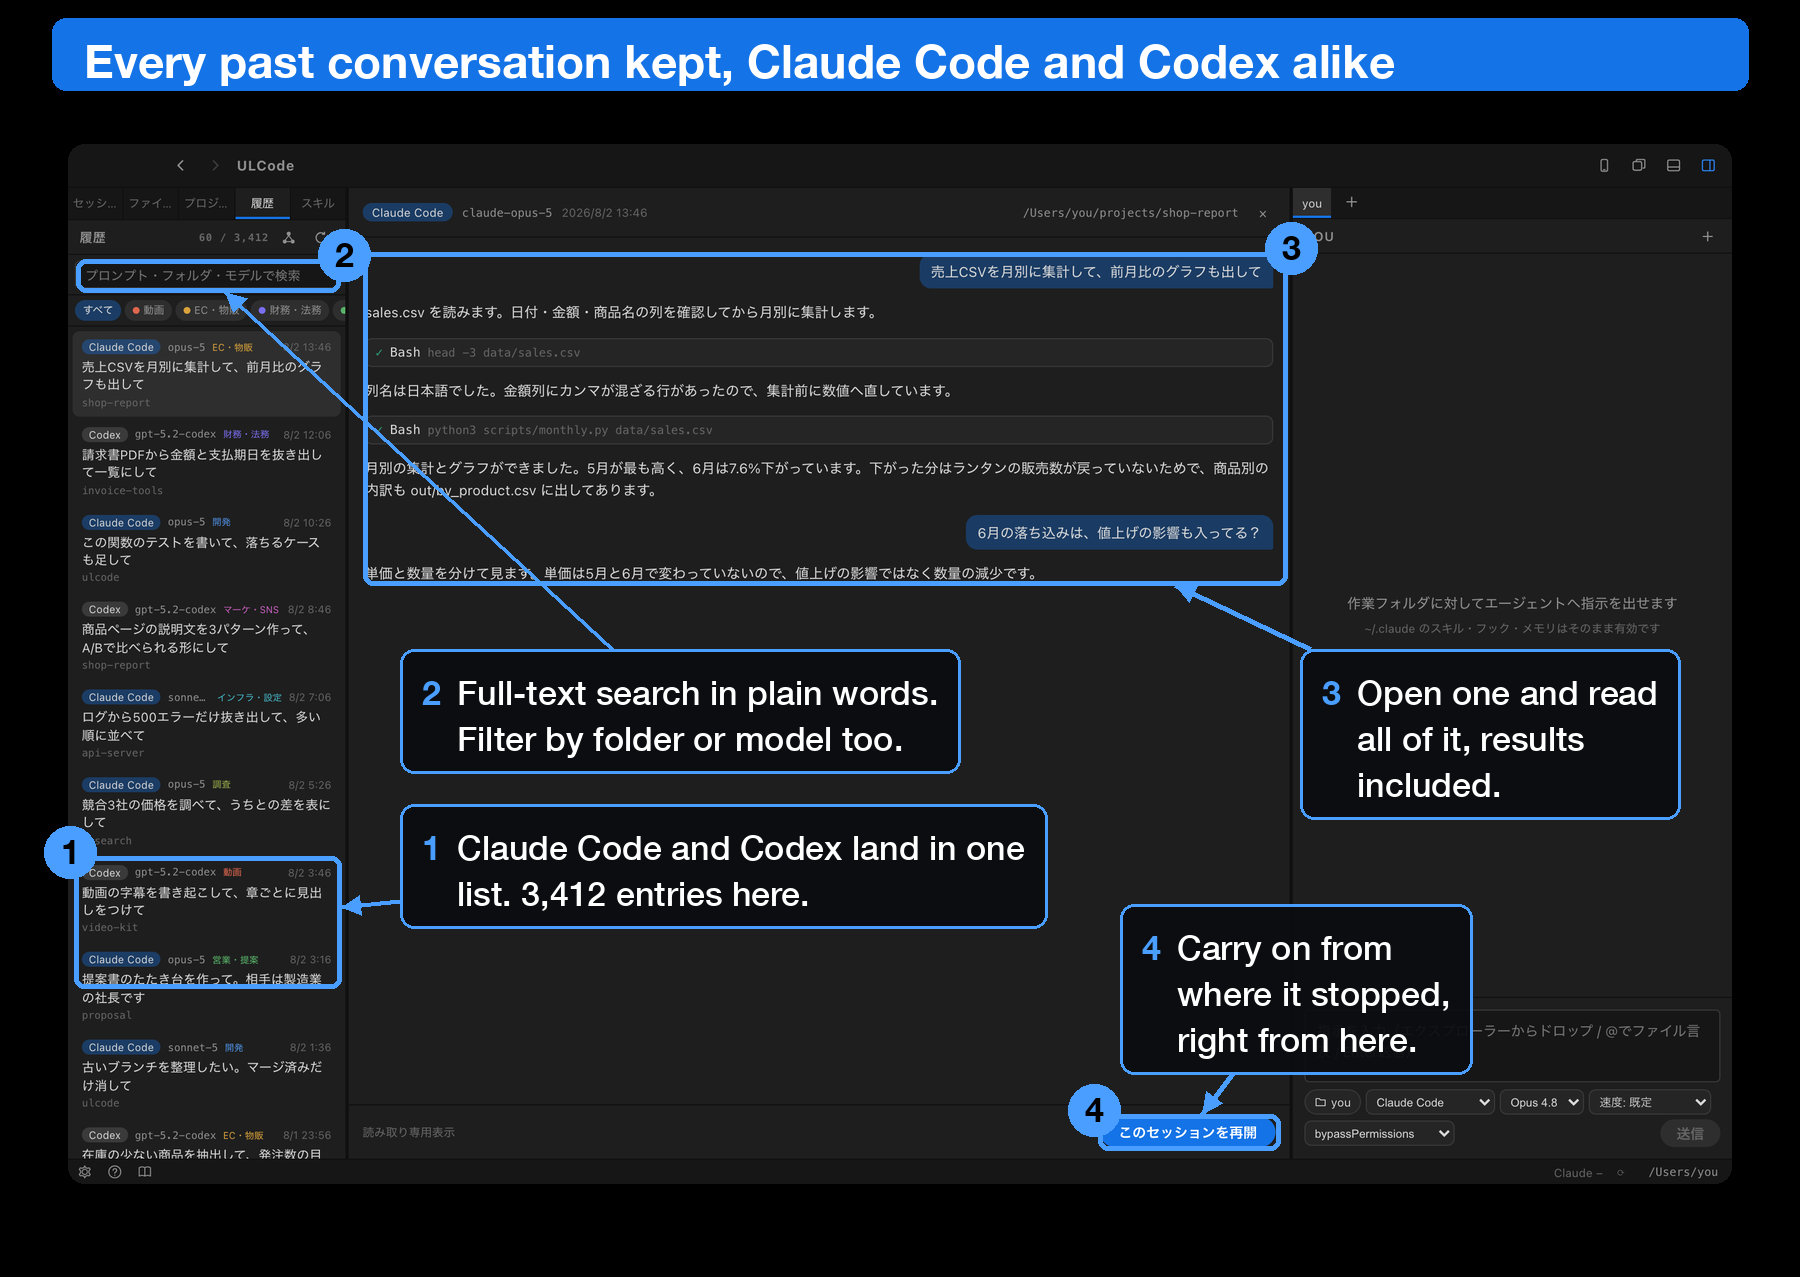This screenshot has width=1800, height=1277.
Task: Click the claude-opus-5 model label in the header
Action: point(507,213)
